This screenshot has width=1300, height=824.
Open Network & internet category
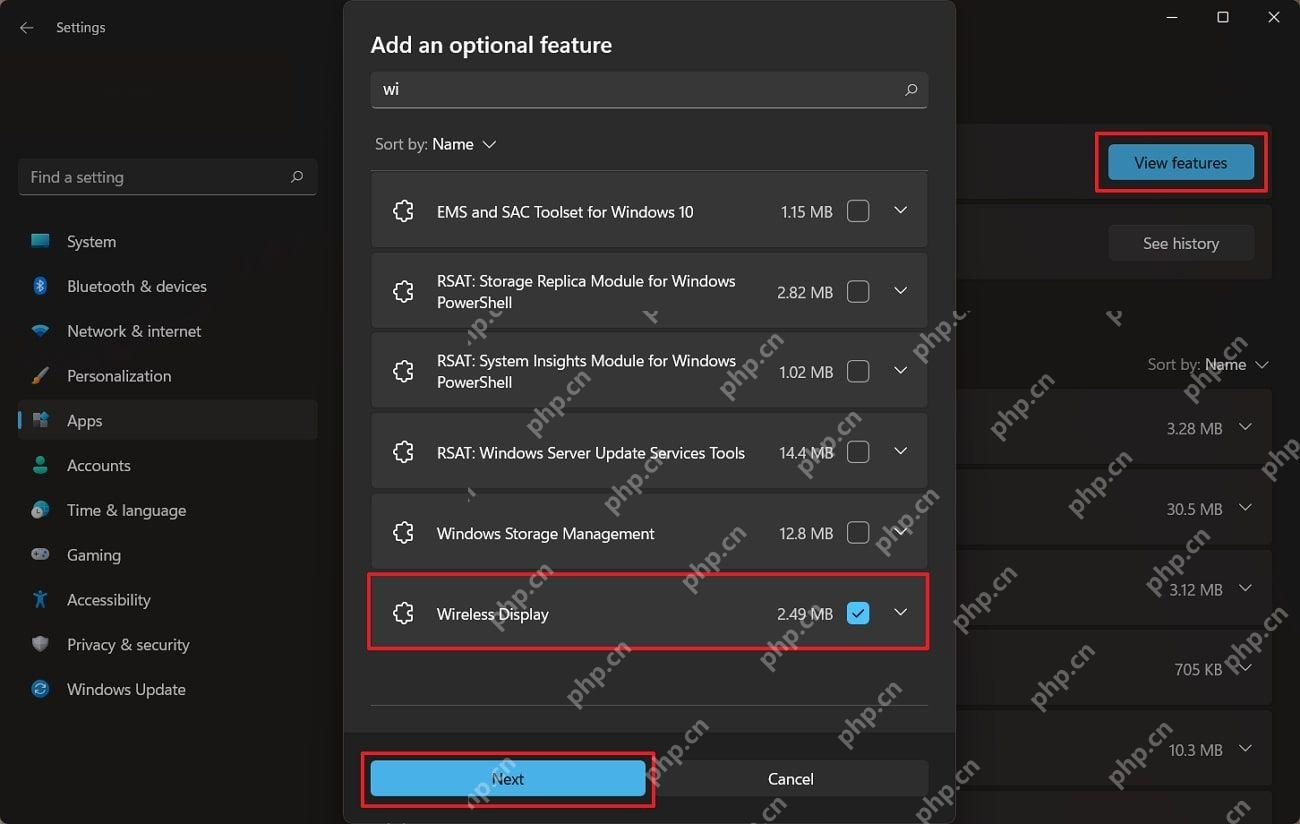[168, 331]
